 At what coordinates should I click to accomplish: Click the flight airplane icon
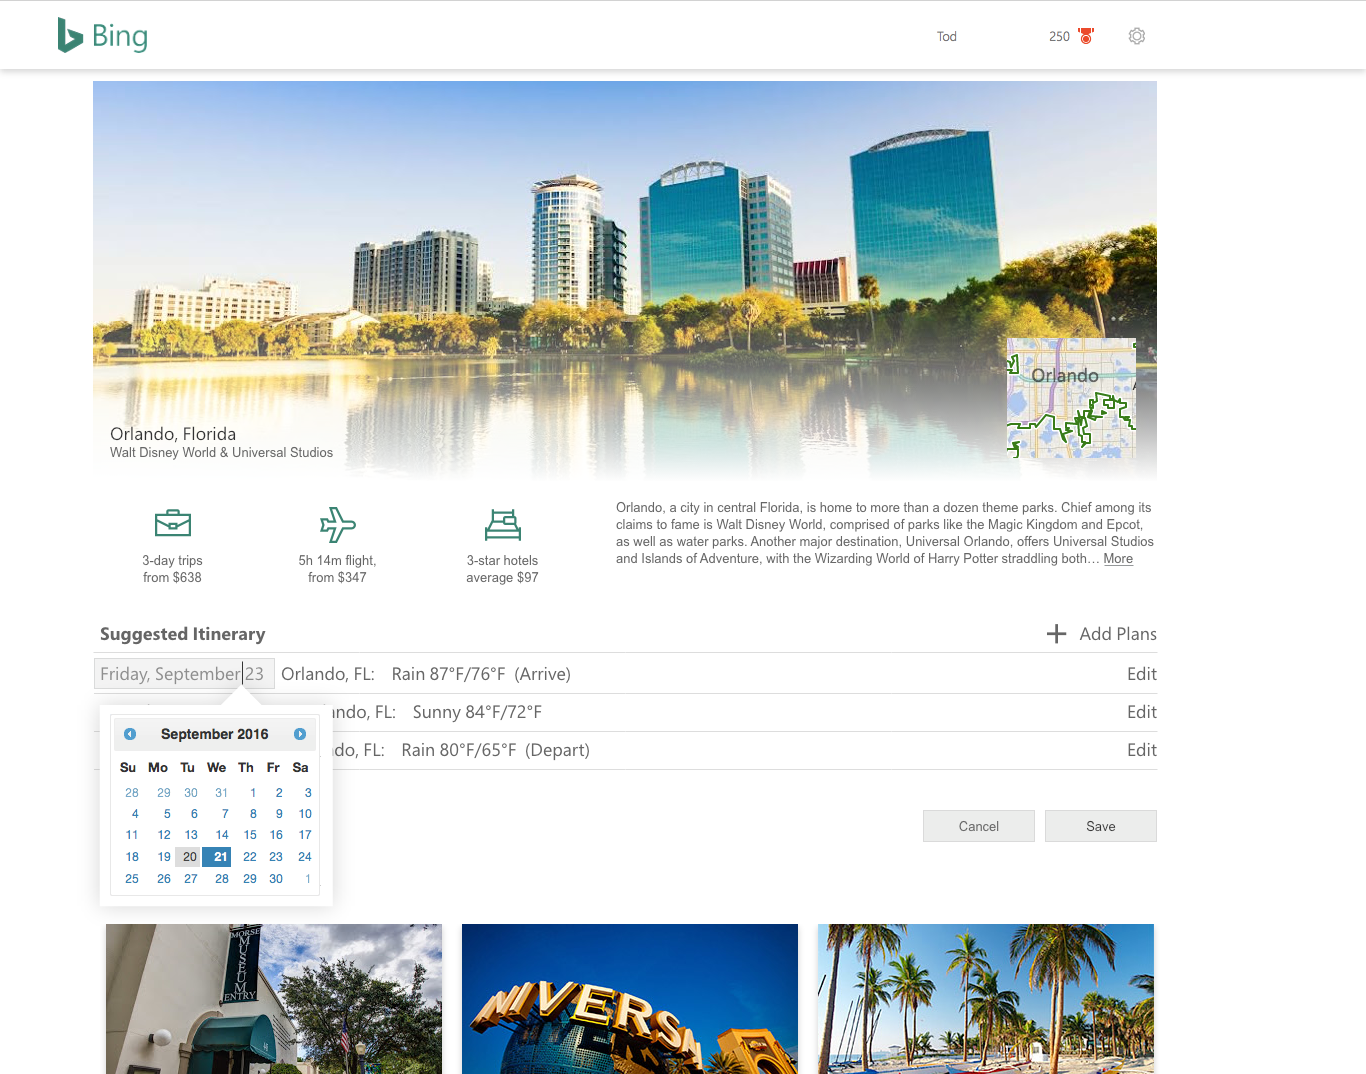click(x=338, y=524)
